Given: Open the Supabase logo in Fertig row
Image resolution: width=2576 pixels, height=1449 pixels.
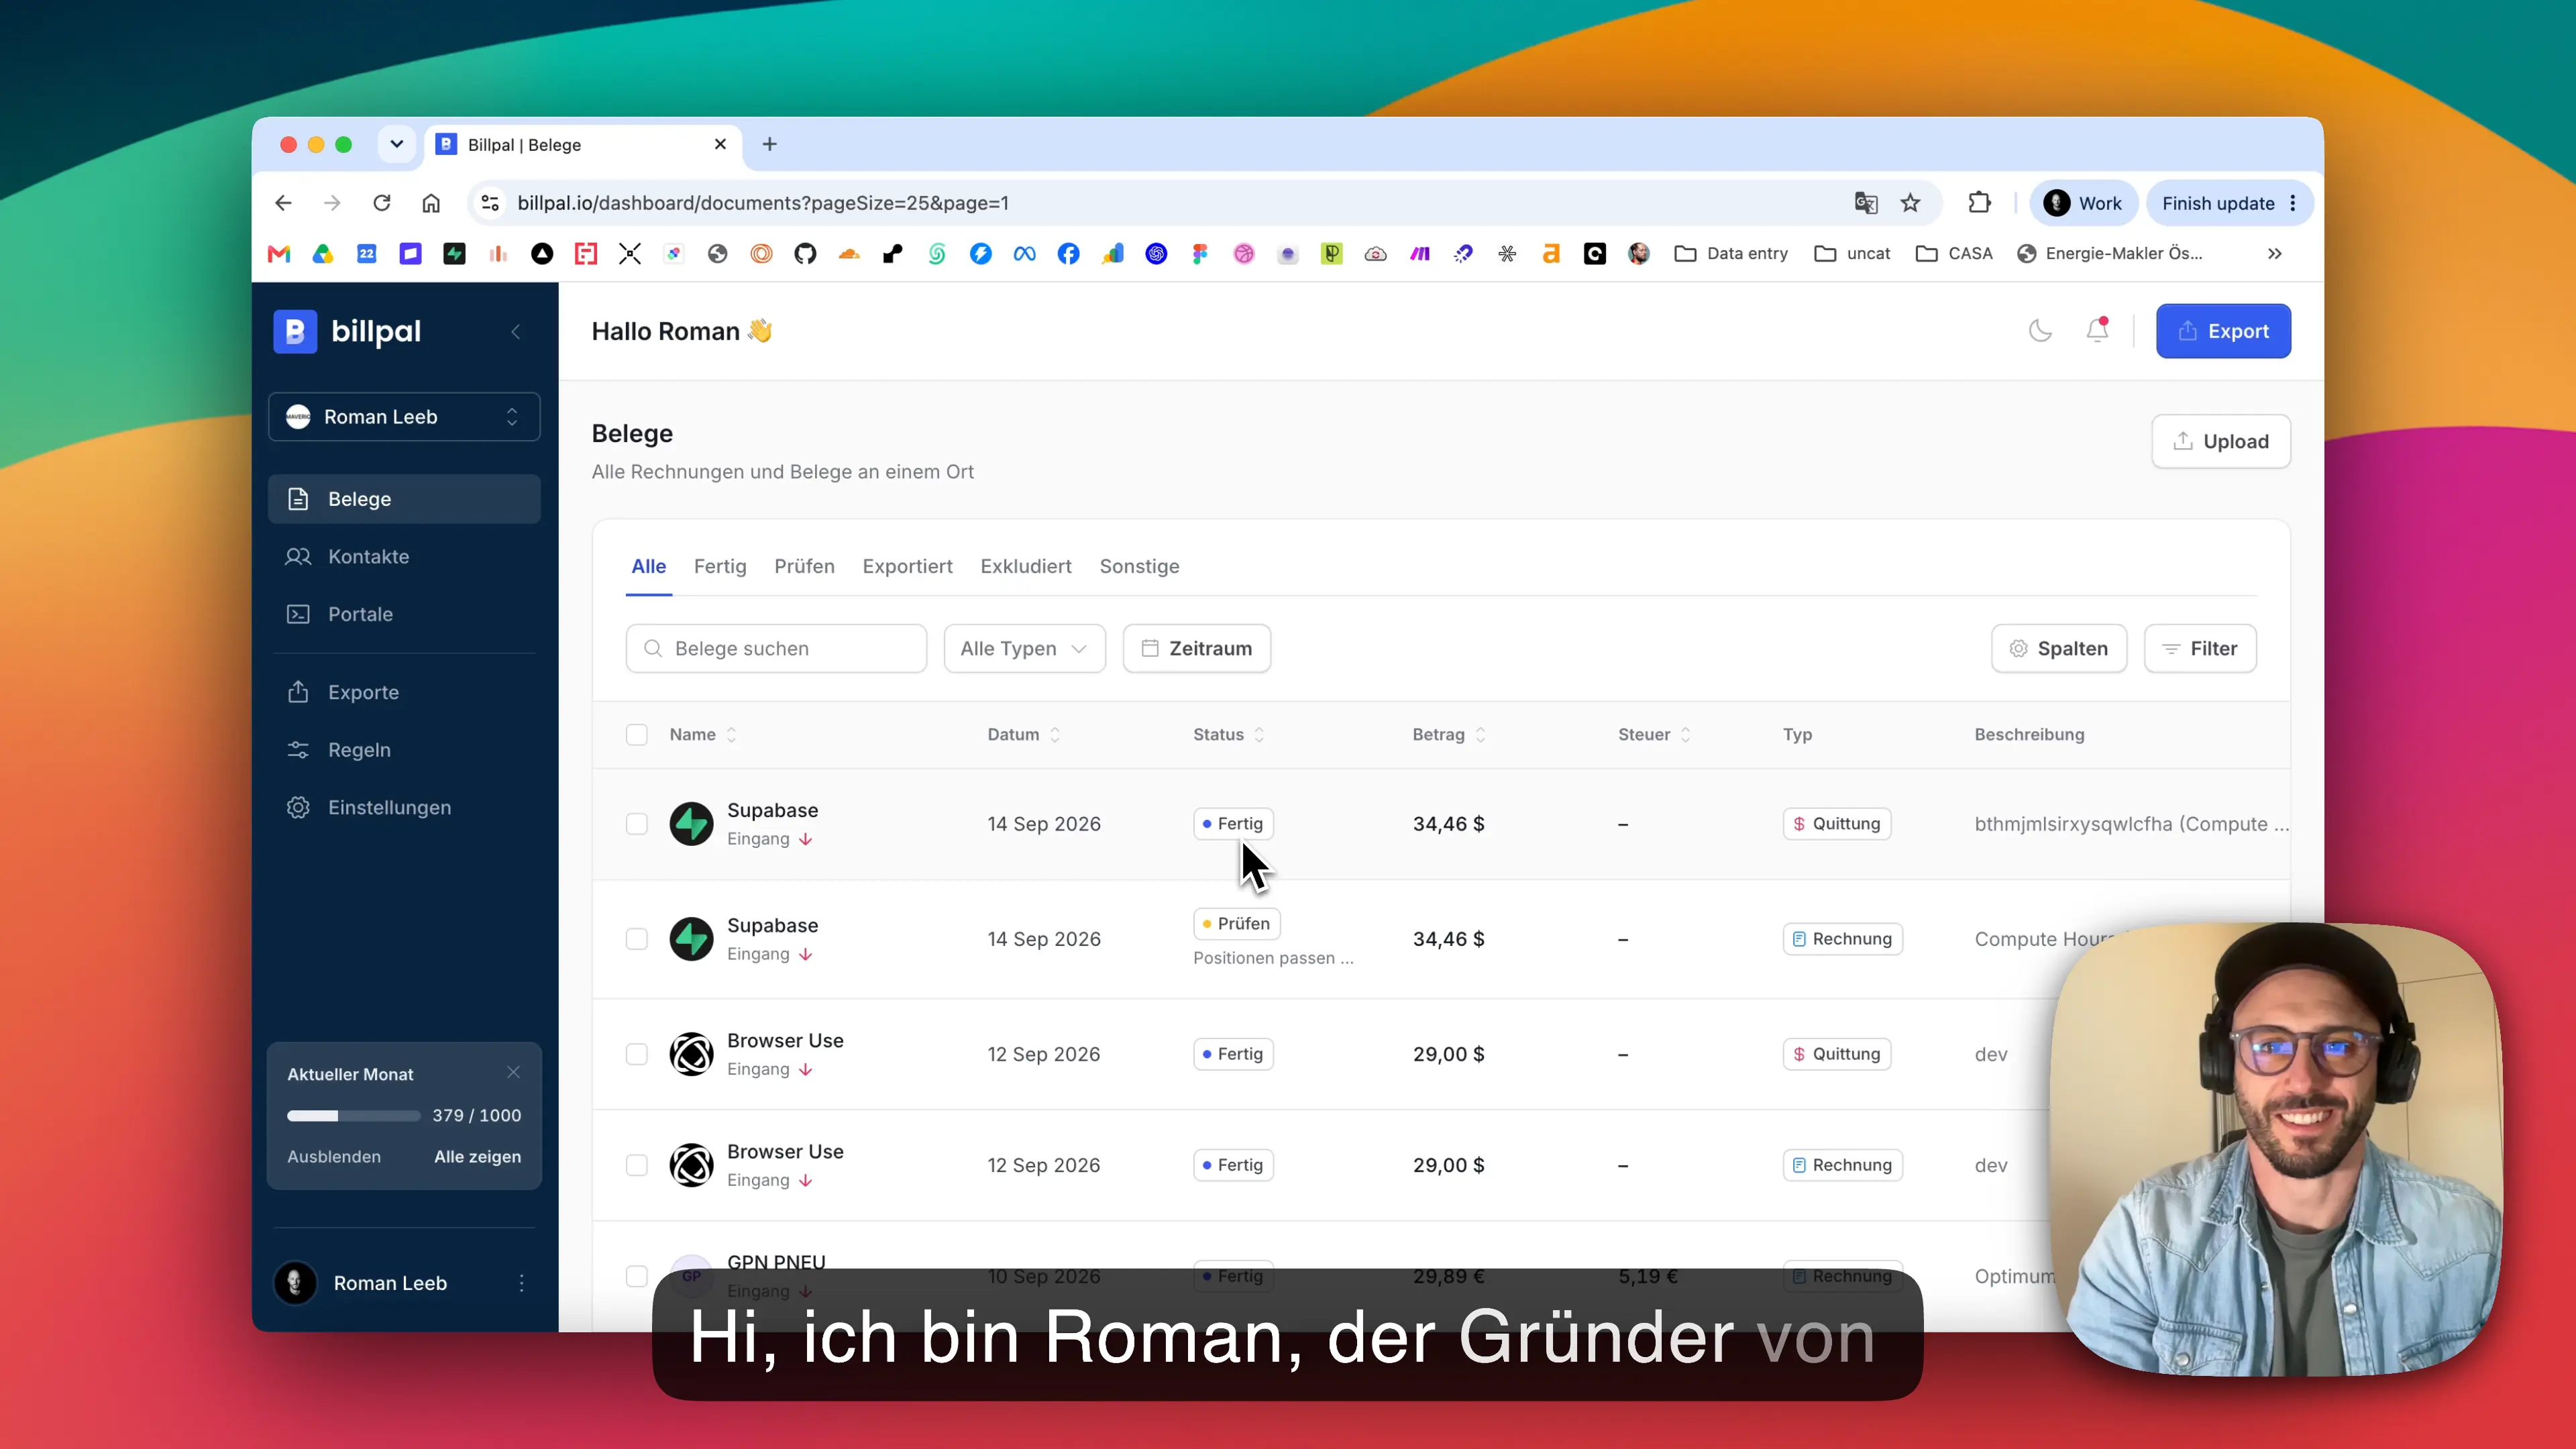Looking at the screenshot, I should 691,824.
